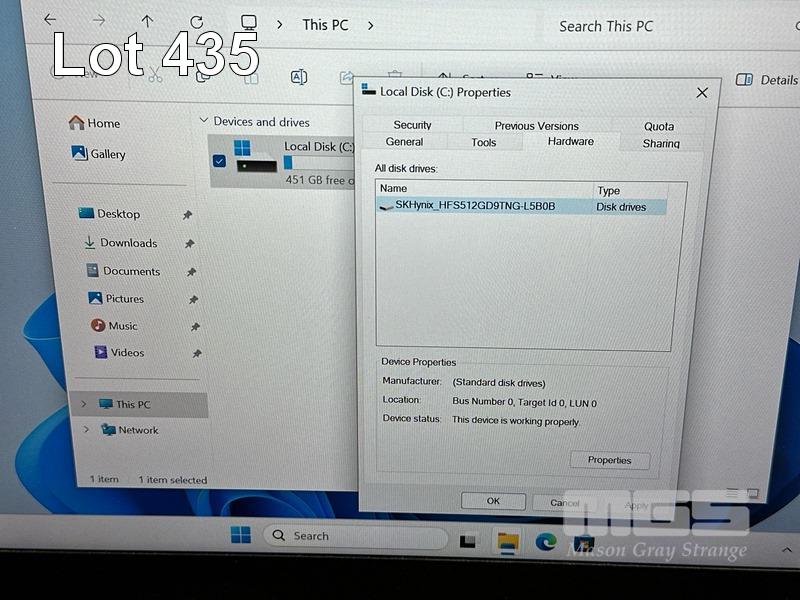Image resolution: width=800 pixels, height=600 pixels.
Task: Switch to the Security tab
Action: point(412,125)
